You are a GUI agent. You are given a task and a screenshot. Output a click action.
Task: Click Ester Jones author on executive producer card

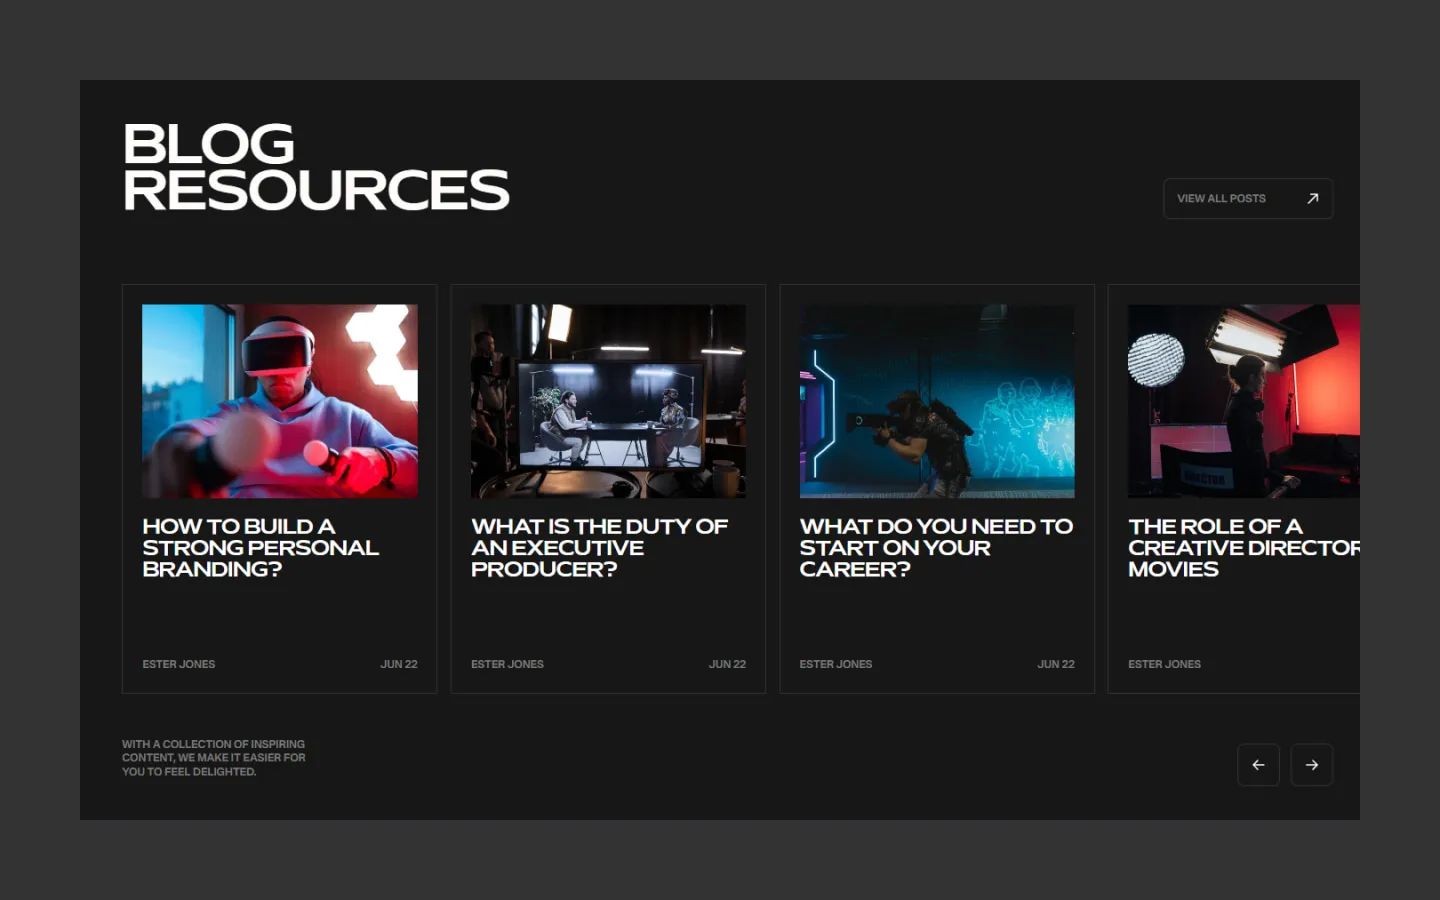click(x=507, y=664)
